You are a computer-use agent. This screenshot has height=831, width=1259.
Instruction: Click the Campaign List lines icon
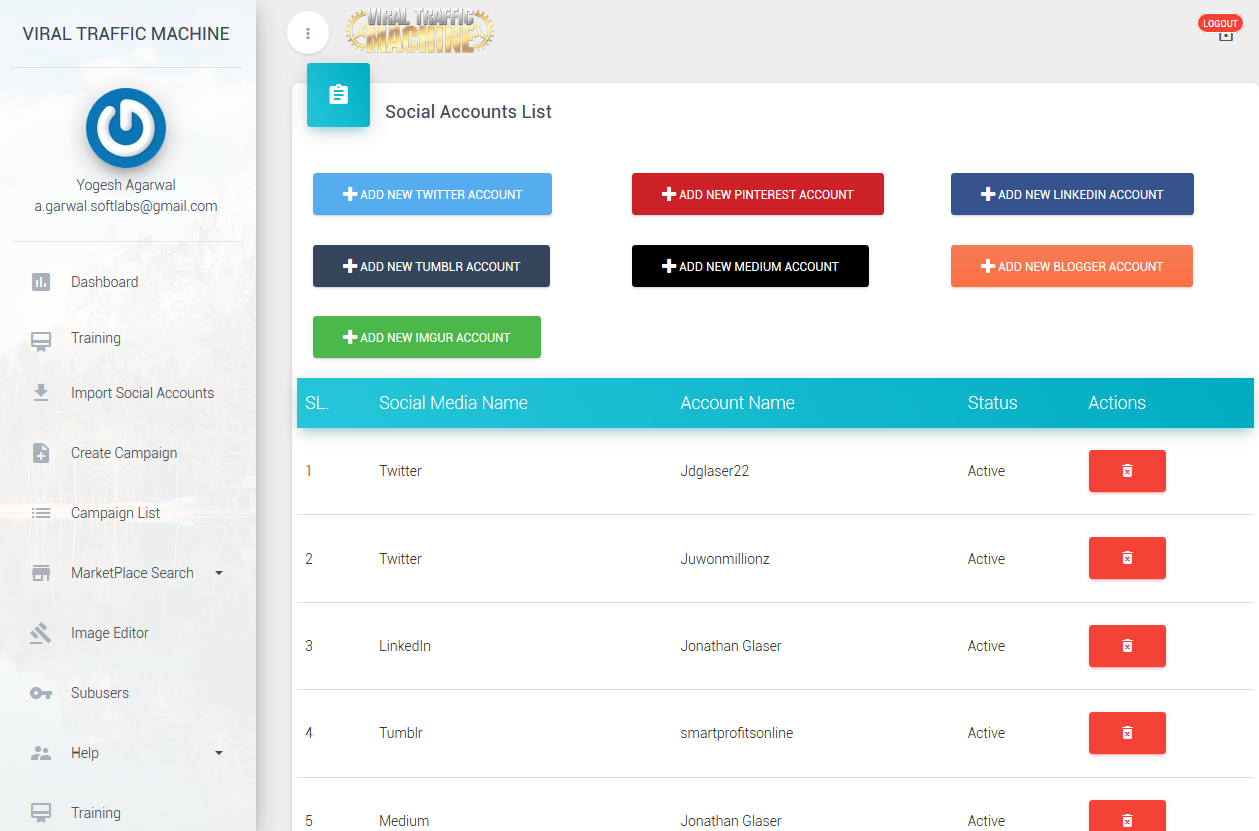click(41, 513)
